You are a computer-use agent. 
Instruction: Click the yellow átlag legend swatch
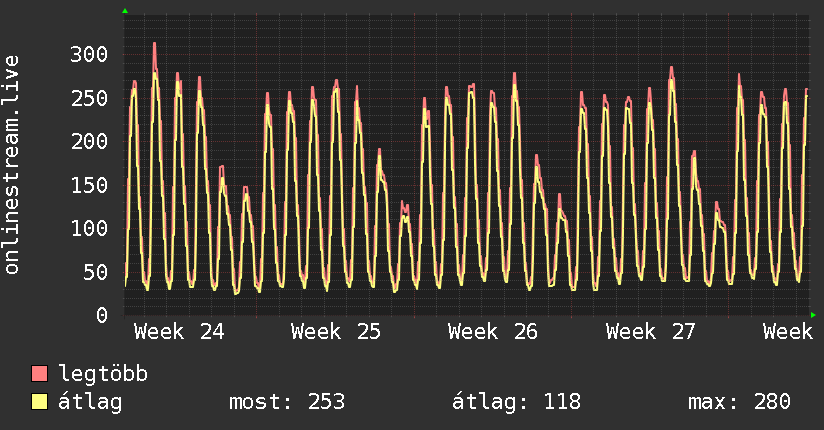click(x=39, y=402)
